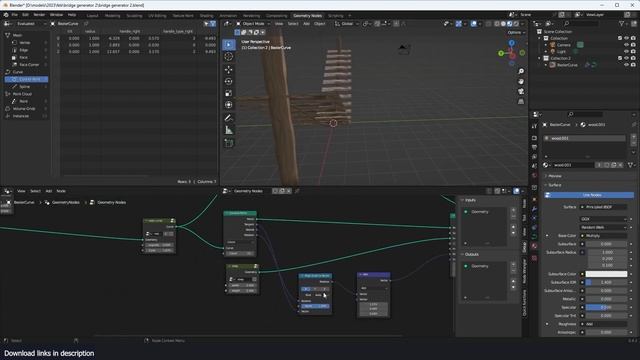Image resolution: width=640 pixels, height=360 pixels.
Task: Select the Scale tool
Action: (x=229, y=93)
